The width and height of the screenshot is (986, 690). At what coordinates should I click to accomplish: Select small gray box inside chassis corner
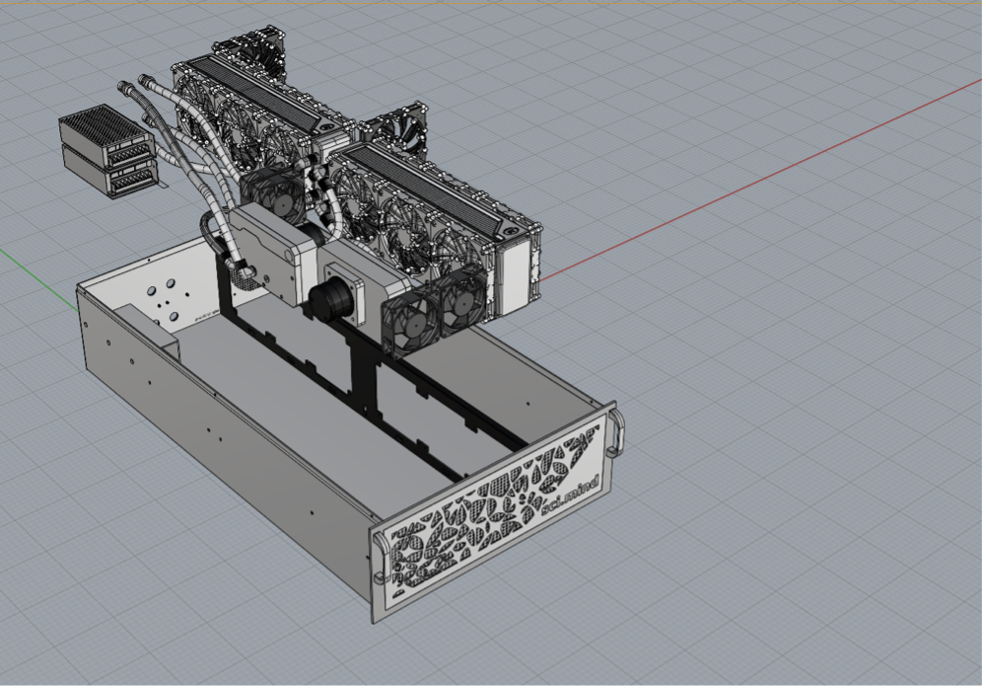pos(146,329)
